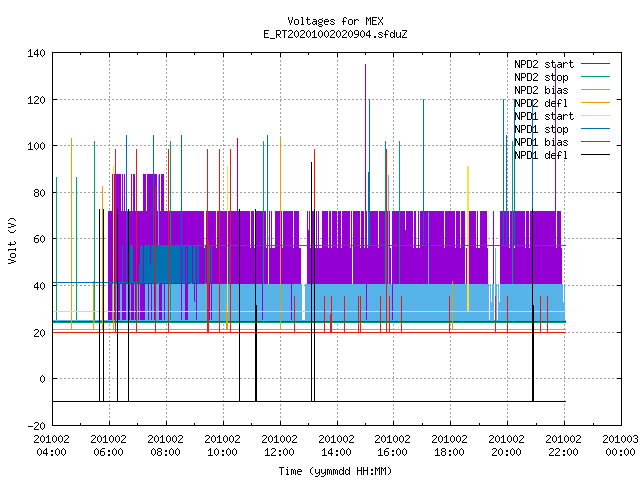Click the orange NPD2 defl legend line

pos(595,103)
